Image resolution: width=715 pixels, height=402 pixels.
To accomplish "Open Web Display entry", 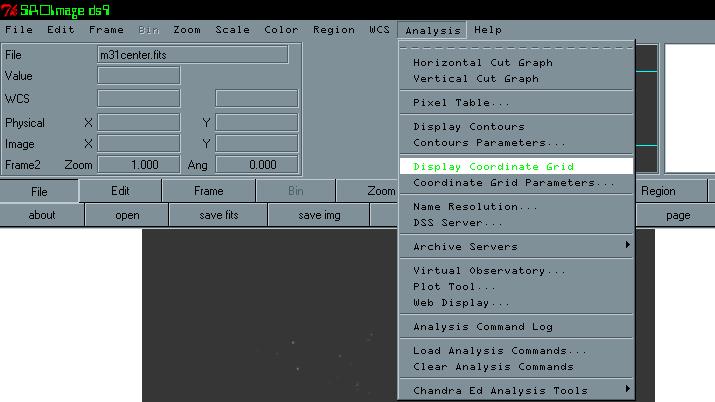I will [x=517, y=302].
